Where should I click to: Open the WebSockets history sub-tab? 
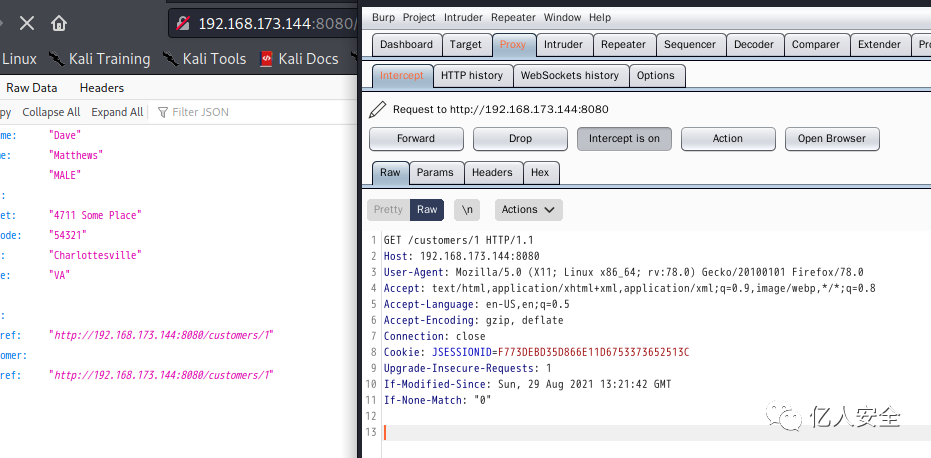point(570,75)
